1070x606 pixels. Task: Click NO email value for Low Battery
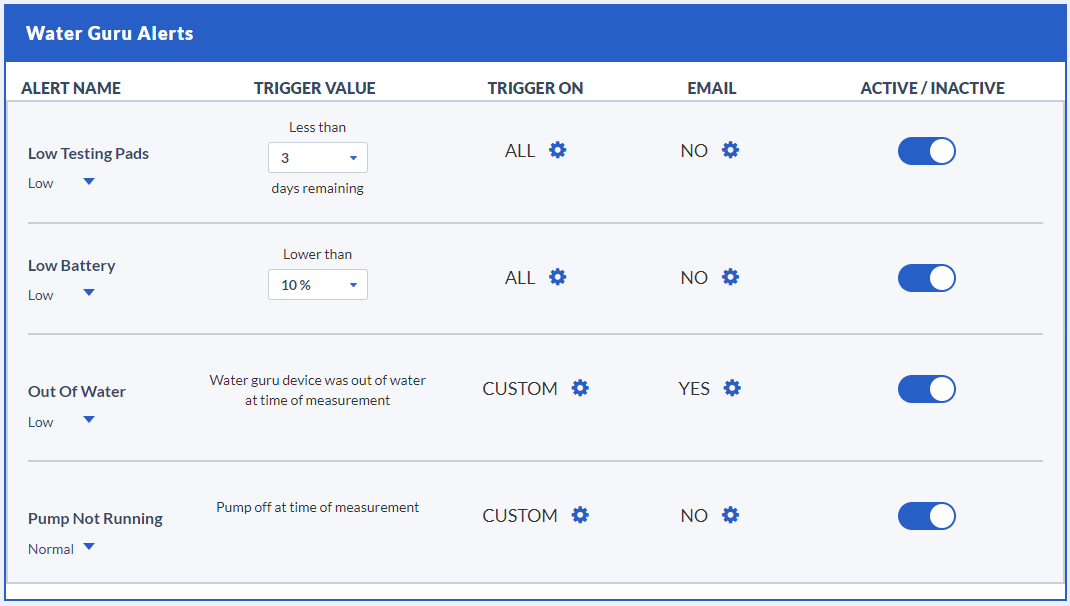694,278
